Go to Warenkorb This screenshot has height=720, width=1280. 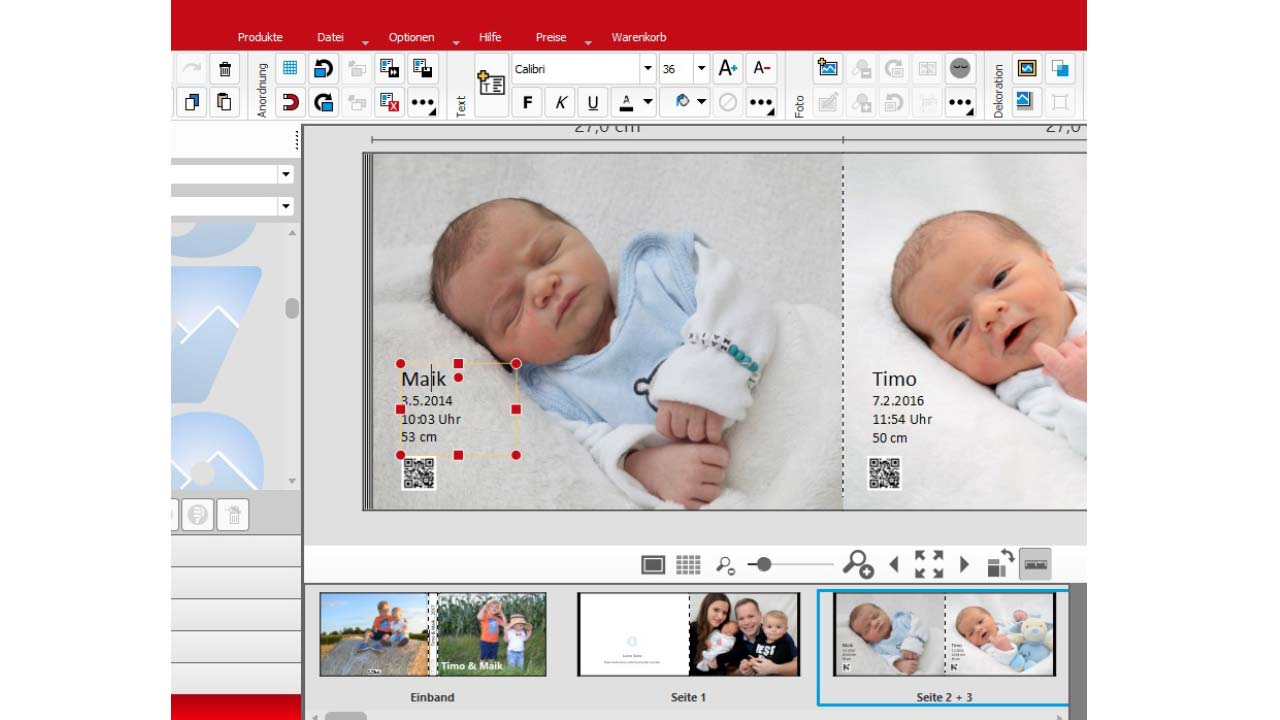[639, 37]
